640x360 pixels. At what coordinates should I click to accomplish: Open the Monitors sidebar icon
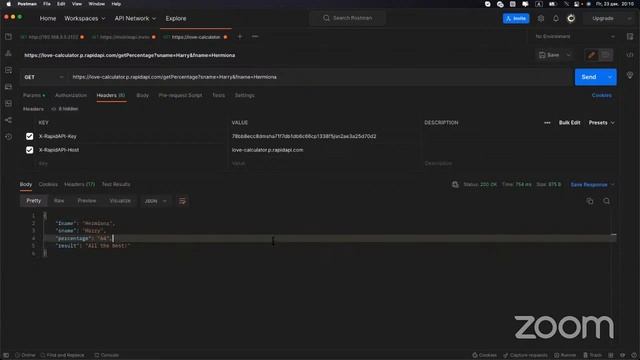pyautogui.click(x=8, y=104)
